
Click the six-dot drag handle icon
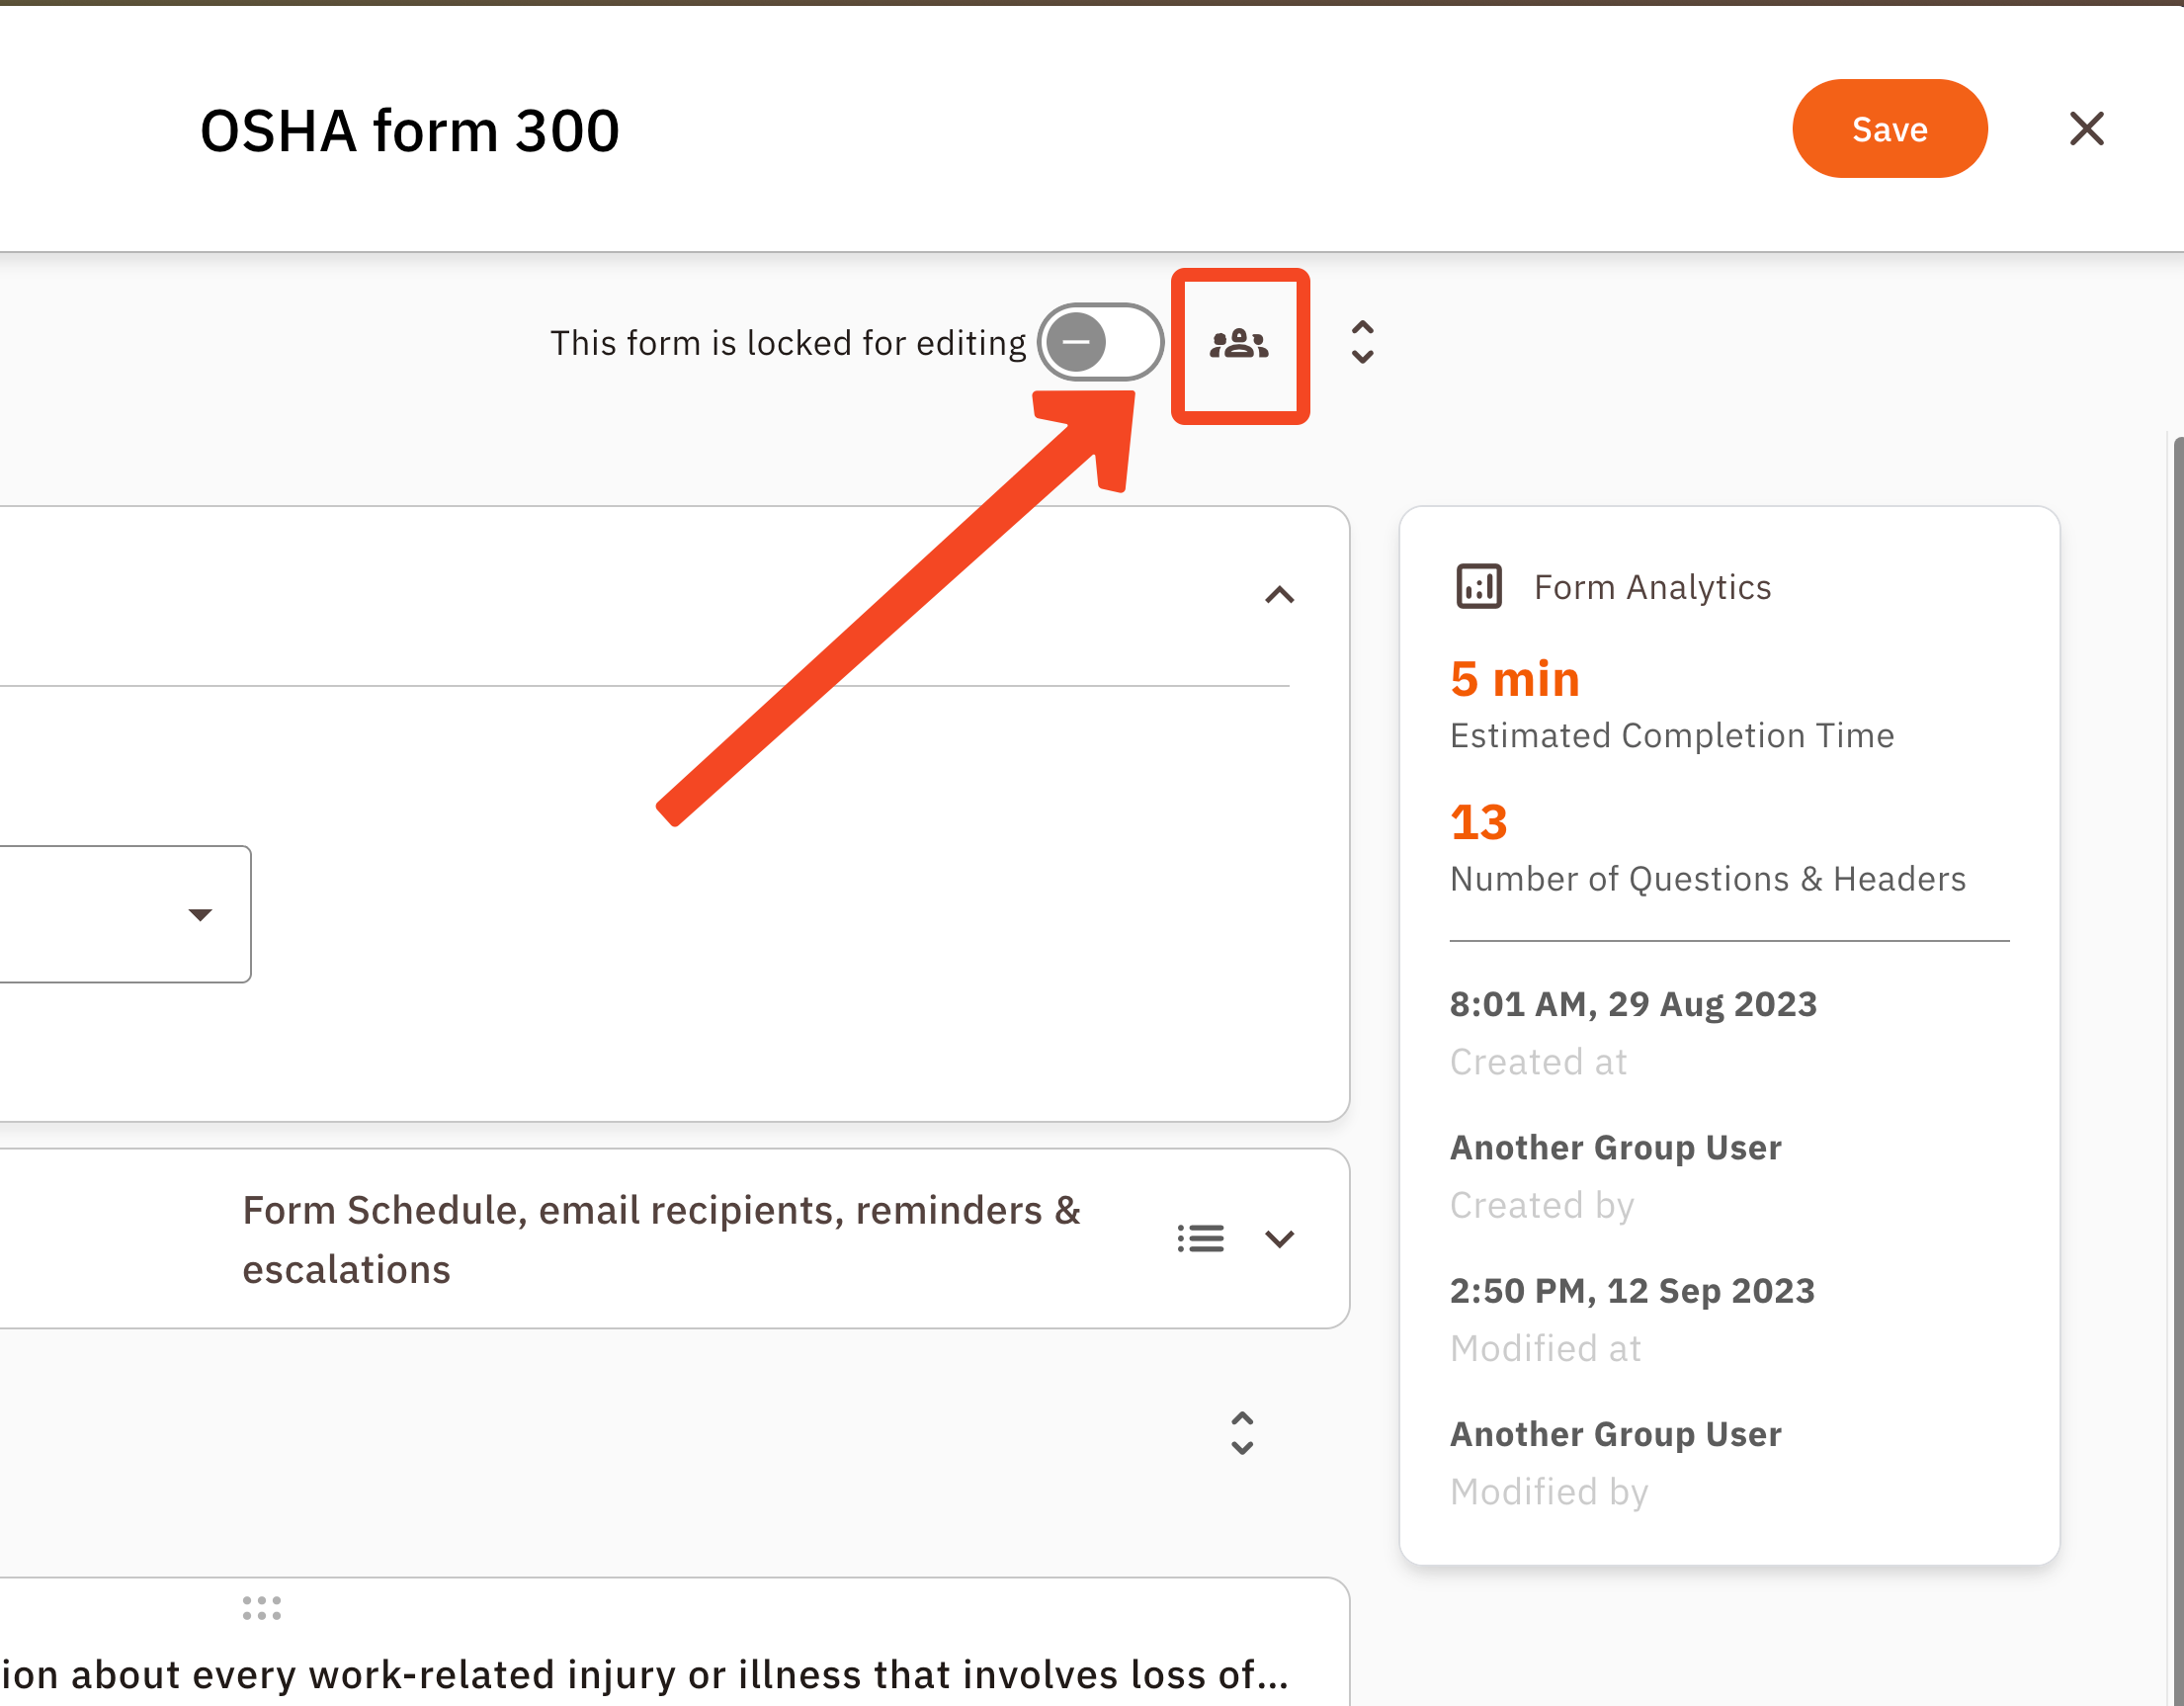[x=261, y=1607]
